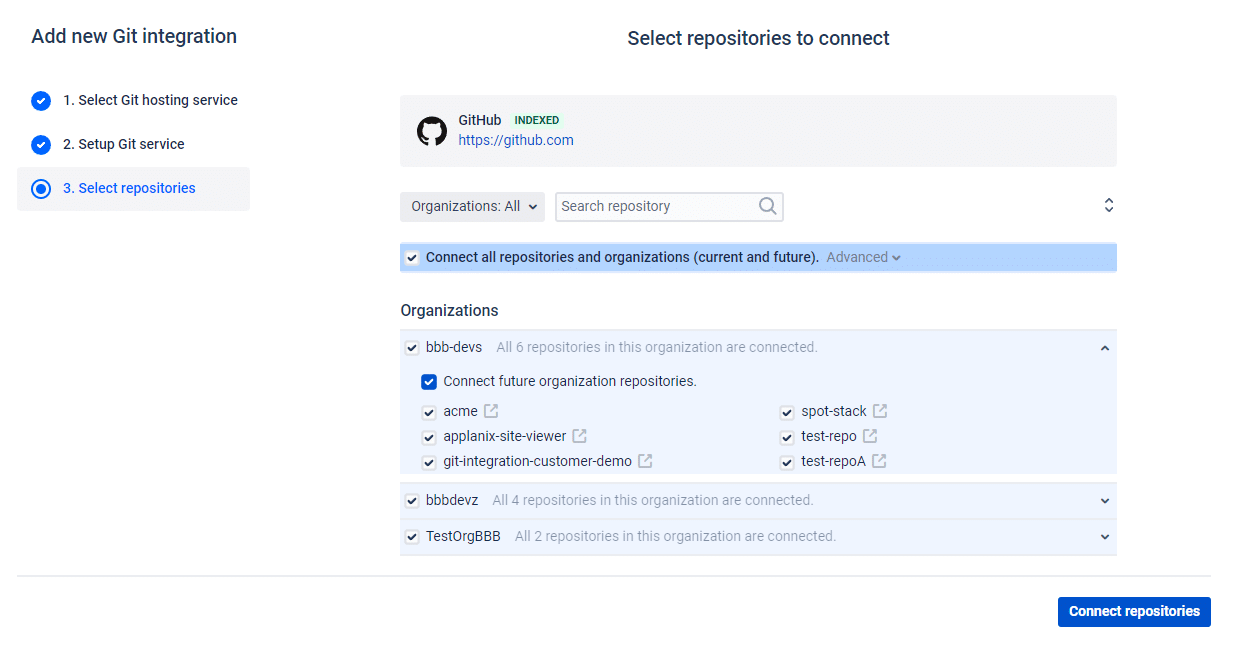This screenshot has height=645, width=1239.
Task: Go to step 1 Select Git hosting service
Action: (x=150, y=100)
